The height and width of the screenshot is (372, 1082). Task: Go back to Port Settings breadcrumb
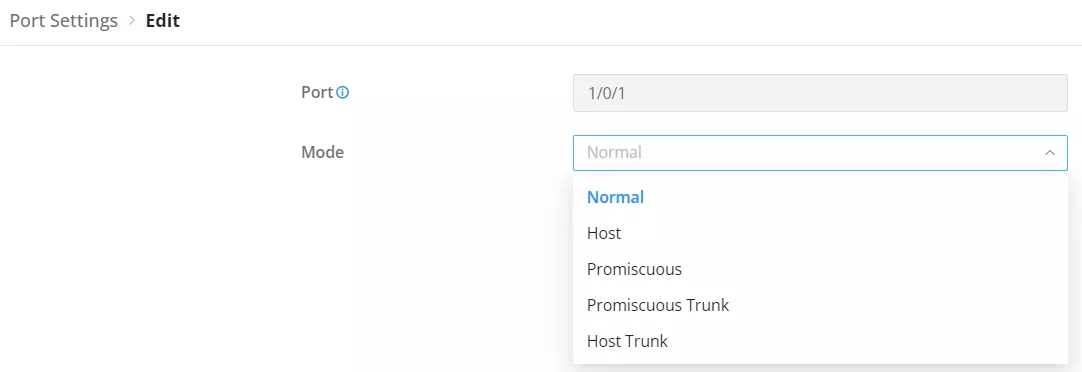pos(63,21)
